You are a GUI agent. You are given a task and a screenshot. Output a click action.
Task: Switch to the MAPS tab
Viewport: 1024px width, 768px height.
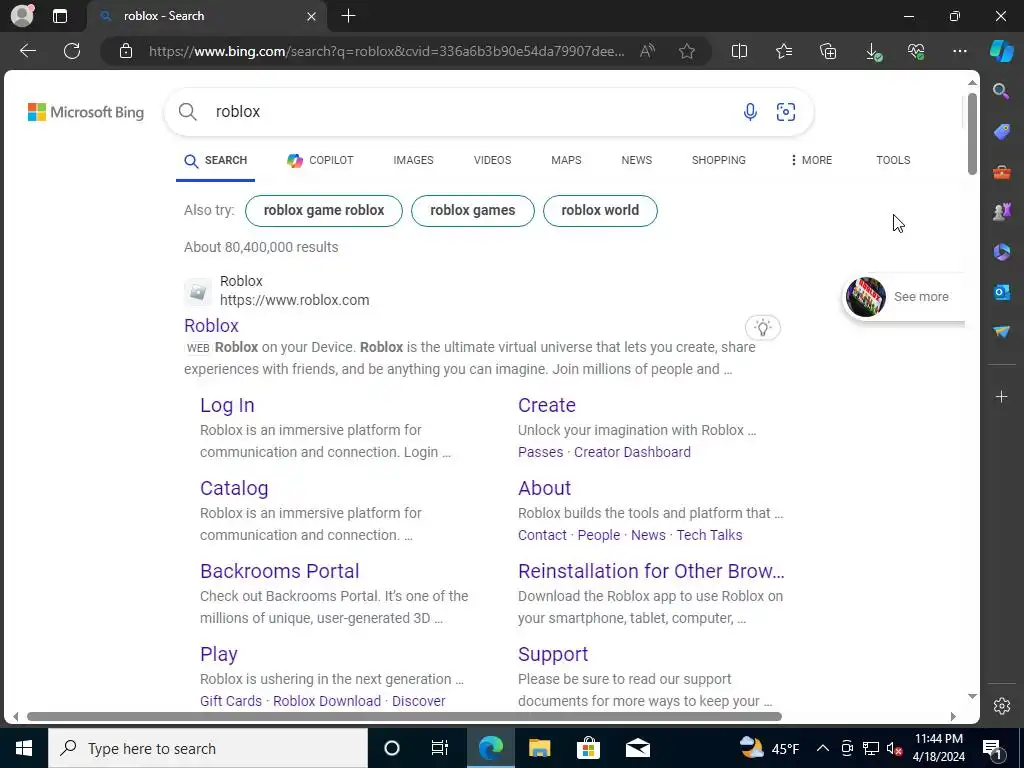(x=566, y=160)
